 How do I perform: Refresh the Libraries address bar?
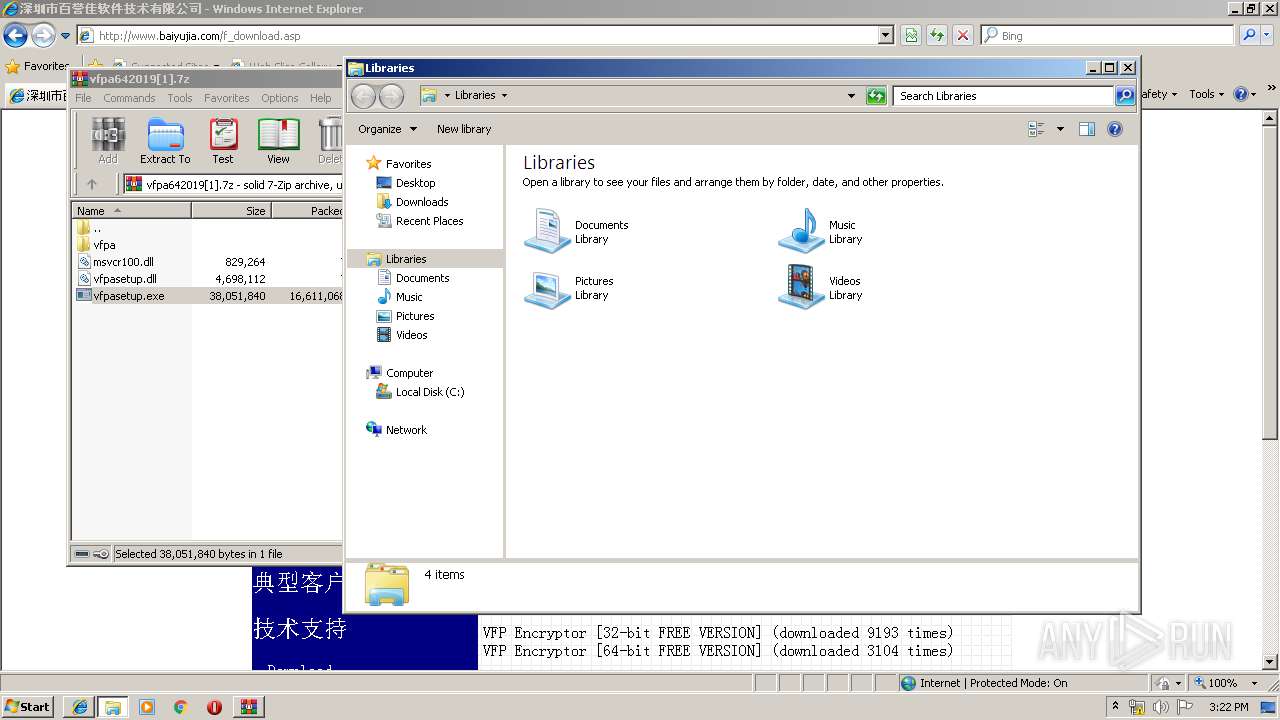pyautogui.click(x=876, y=96)
